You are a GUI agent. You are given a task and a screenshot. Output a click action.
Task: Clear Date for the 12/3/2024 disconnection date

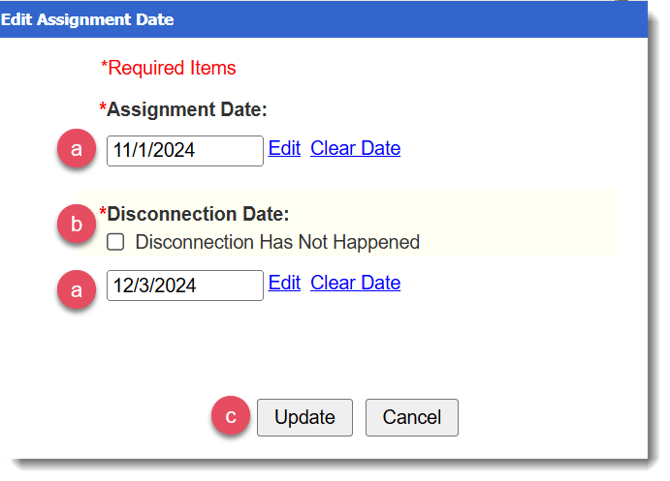coord(355,283)
